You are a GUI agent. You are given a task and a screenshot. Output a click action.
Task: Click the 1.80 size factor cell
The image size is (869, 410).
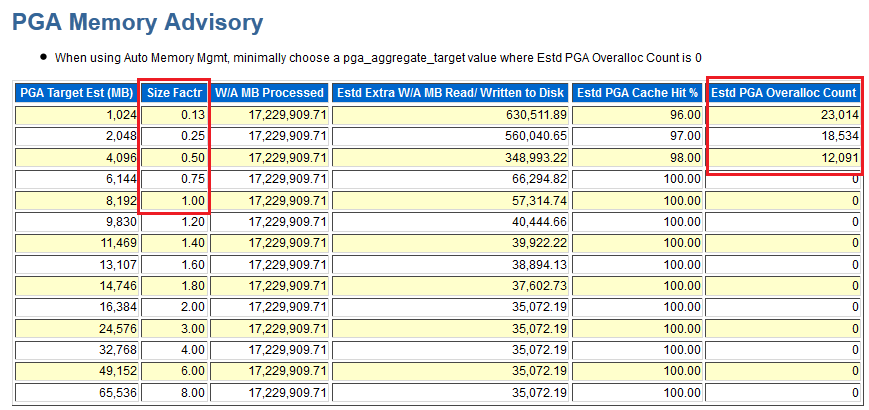(x=175, y=286)
